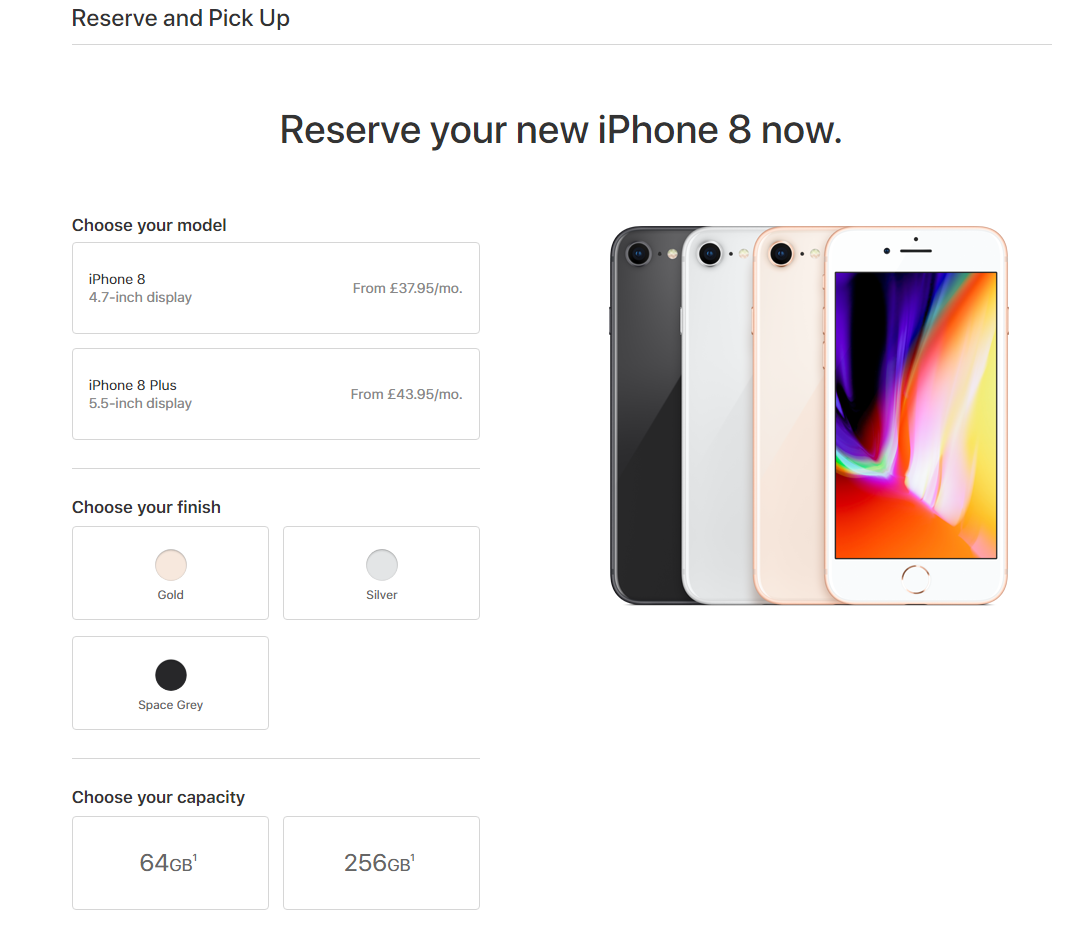Select the 256GB capacity option
The image size is (1088, 929).
(381, 863)
